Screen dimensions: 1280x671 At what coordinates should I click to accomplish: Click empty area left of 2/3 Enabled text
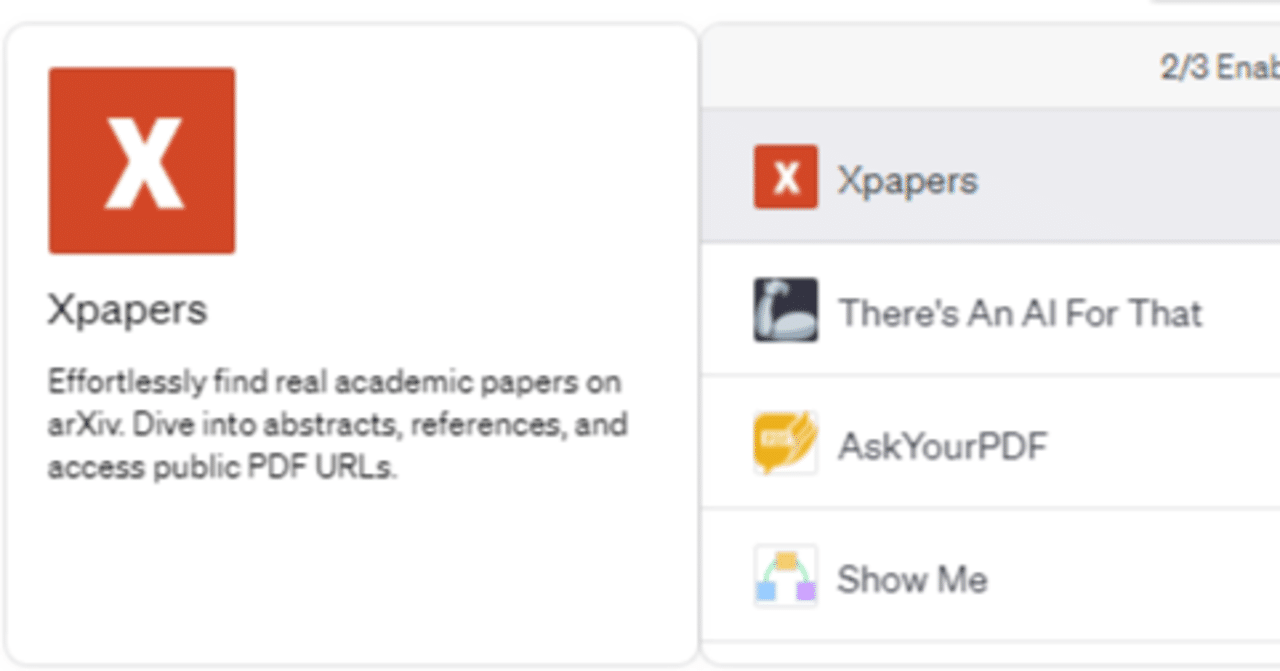tap(930, 67)
